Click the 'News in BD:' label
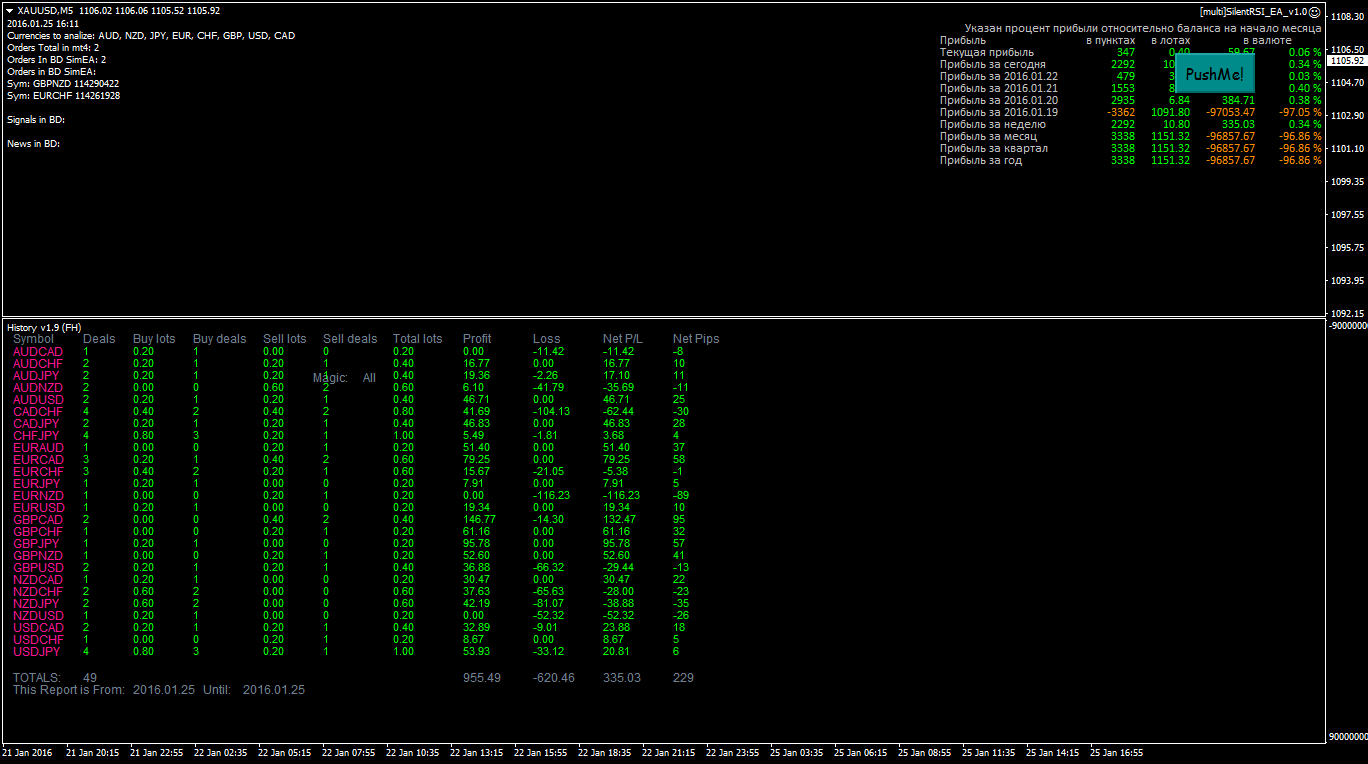The image size is (1368, 764). tap(33, 144)
